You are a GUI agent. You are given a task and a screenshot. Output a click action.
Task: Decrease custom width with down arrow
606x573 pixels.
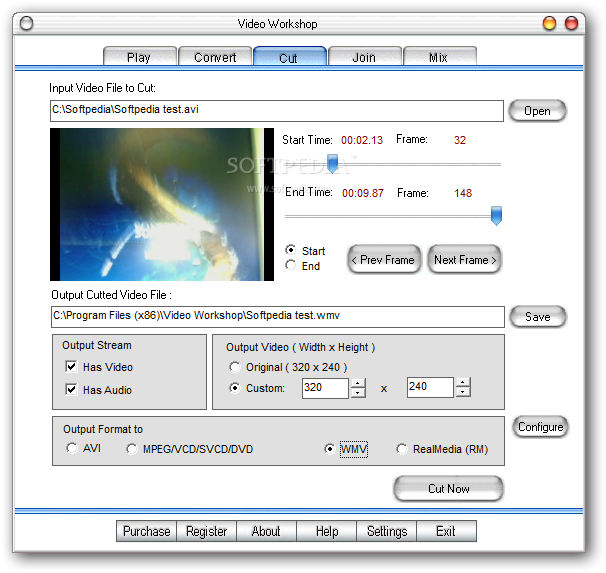tap(358, 393)
